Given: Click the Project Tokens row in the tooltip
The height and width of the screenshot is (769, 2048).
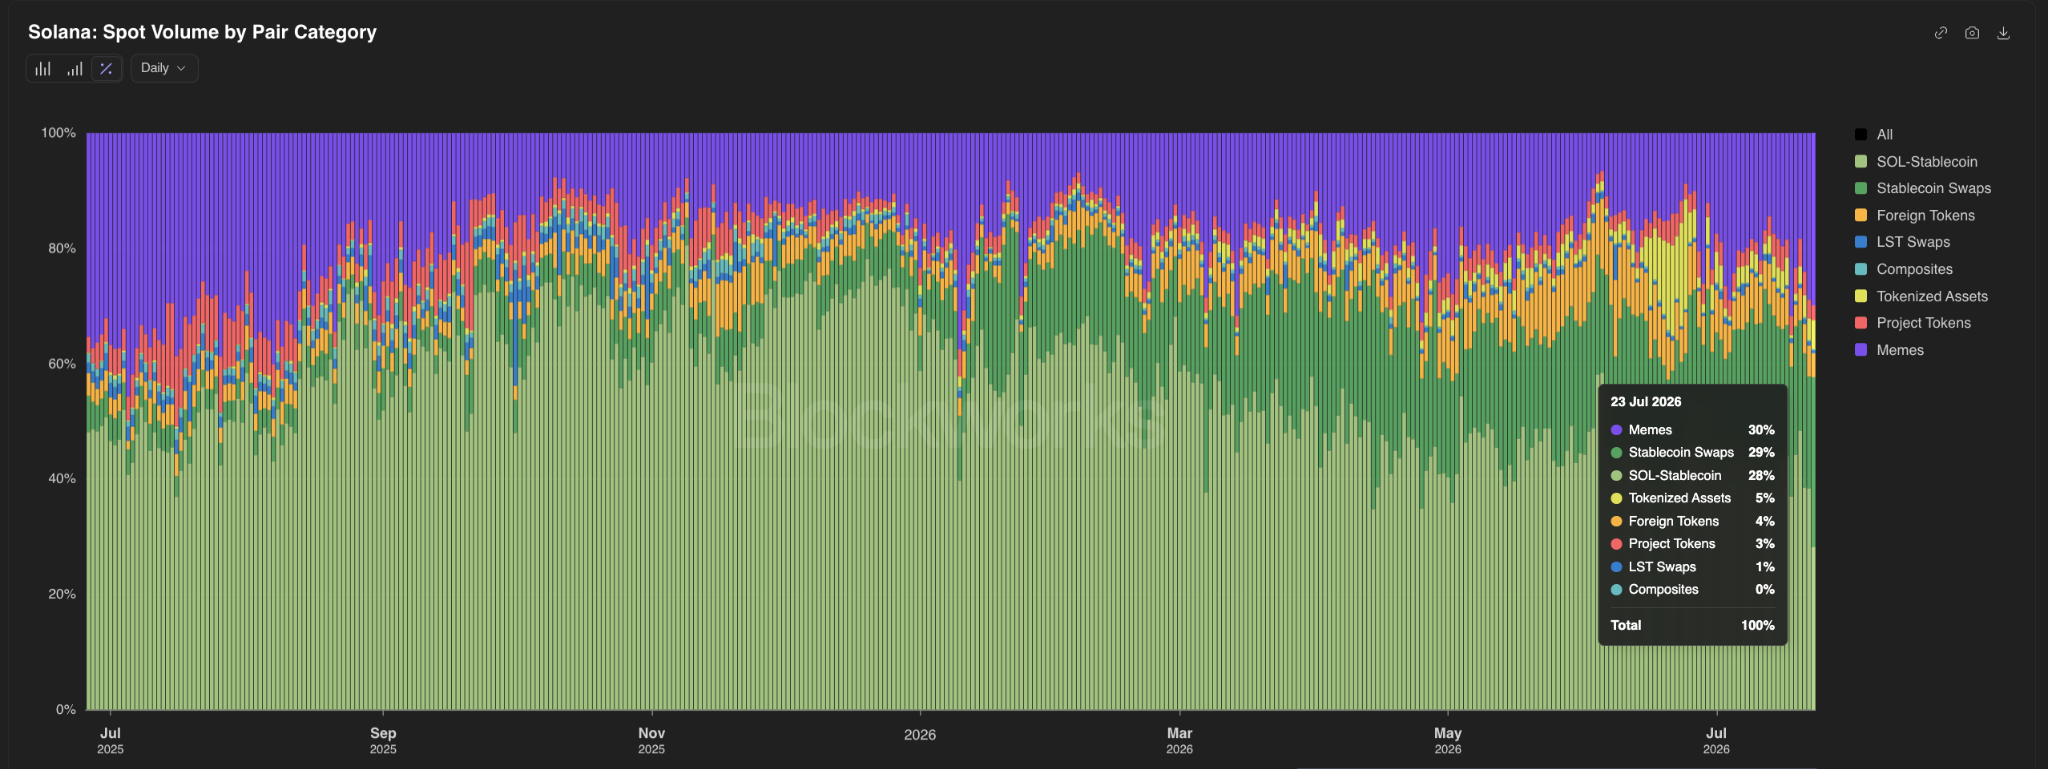Looking at the screenshot, I should click(x=1692, y=544).
